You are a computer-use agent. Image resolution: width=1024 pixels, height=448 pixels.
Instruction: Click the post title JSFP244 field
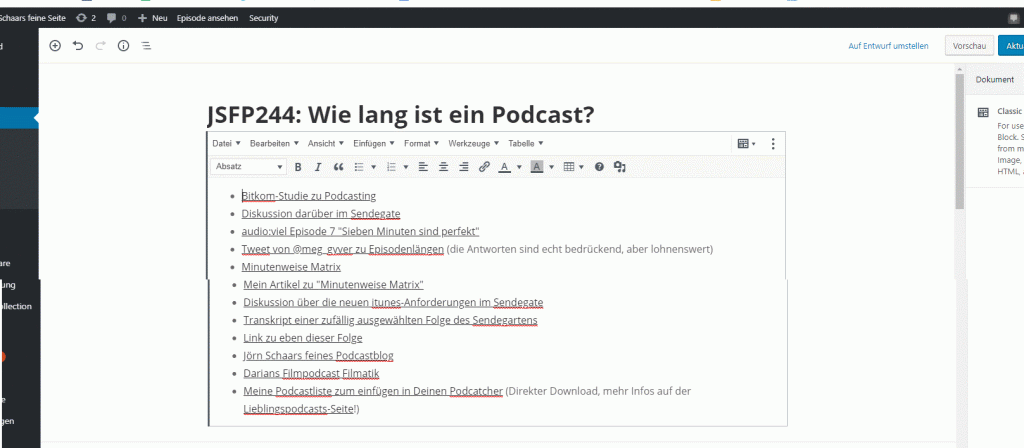pyautogui.click(x=401, y=115)
